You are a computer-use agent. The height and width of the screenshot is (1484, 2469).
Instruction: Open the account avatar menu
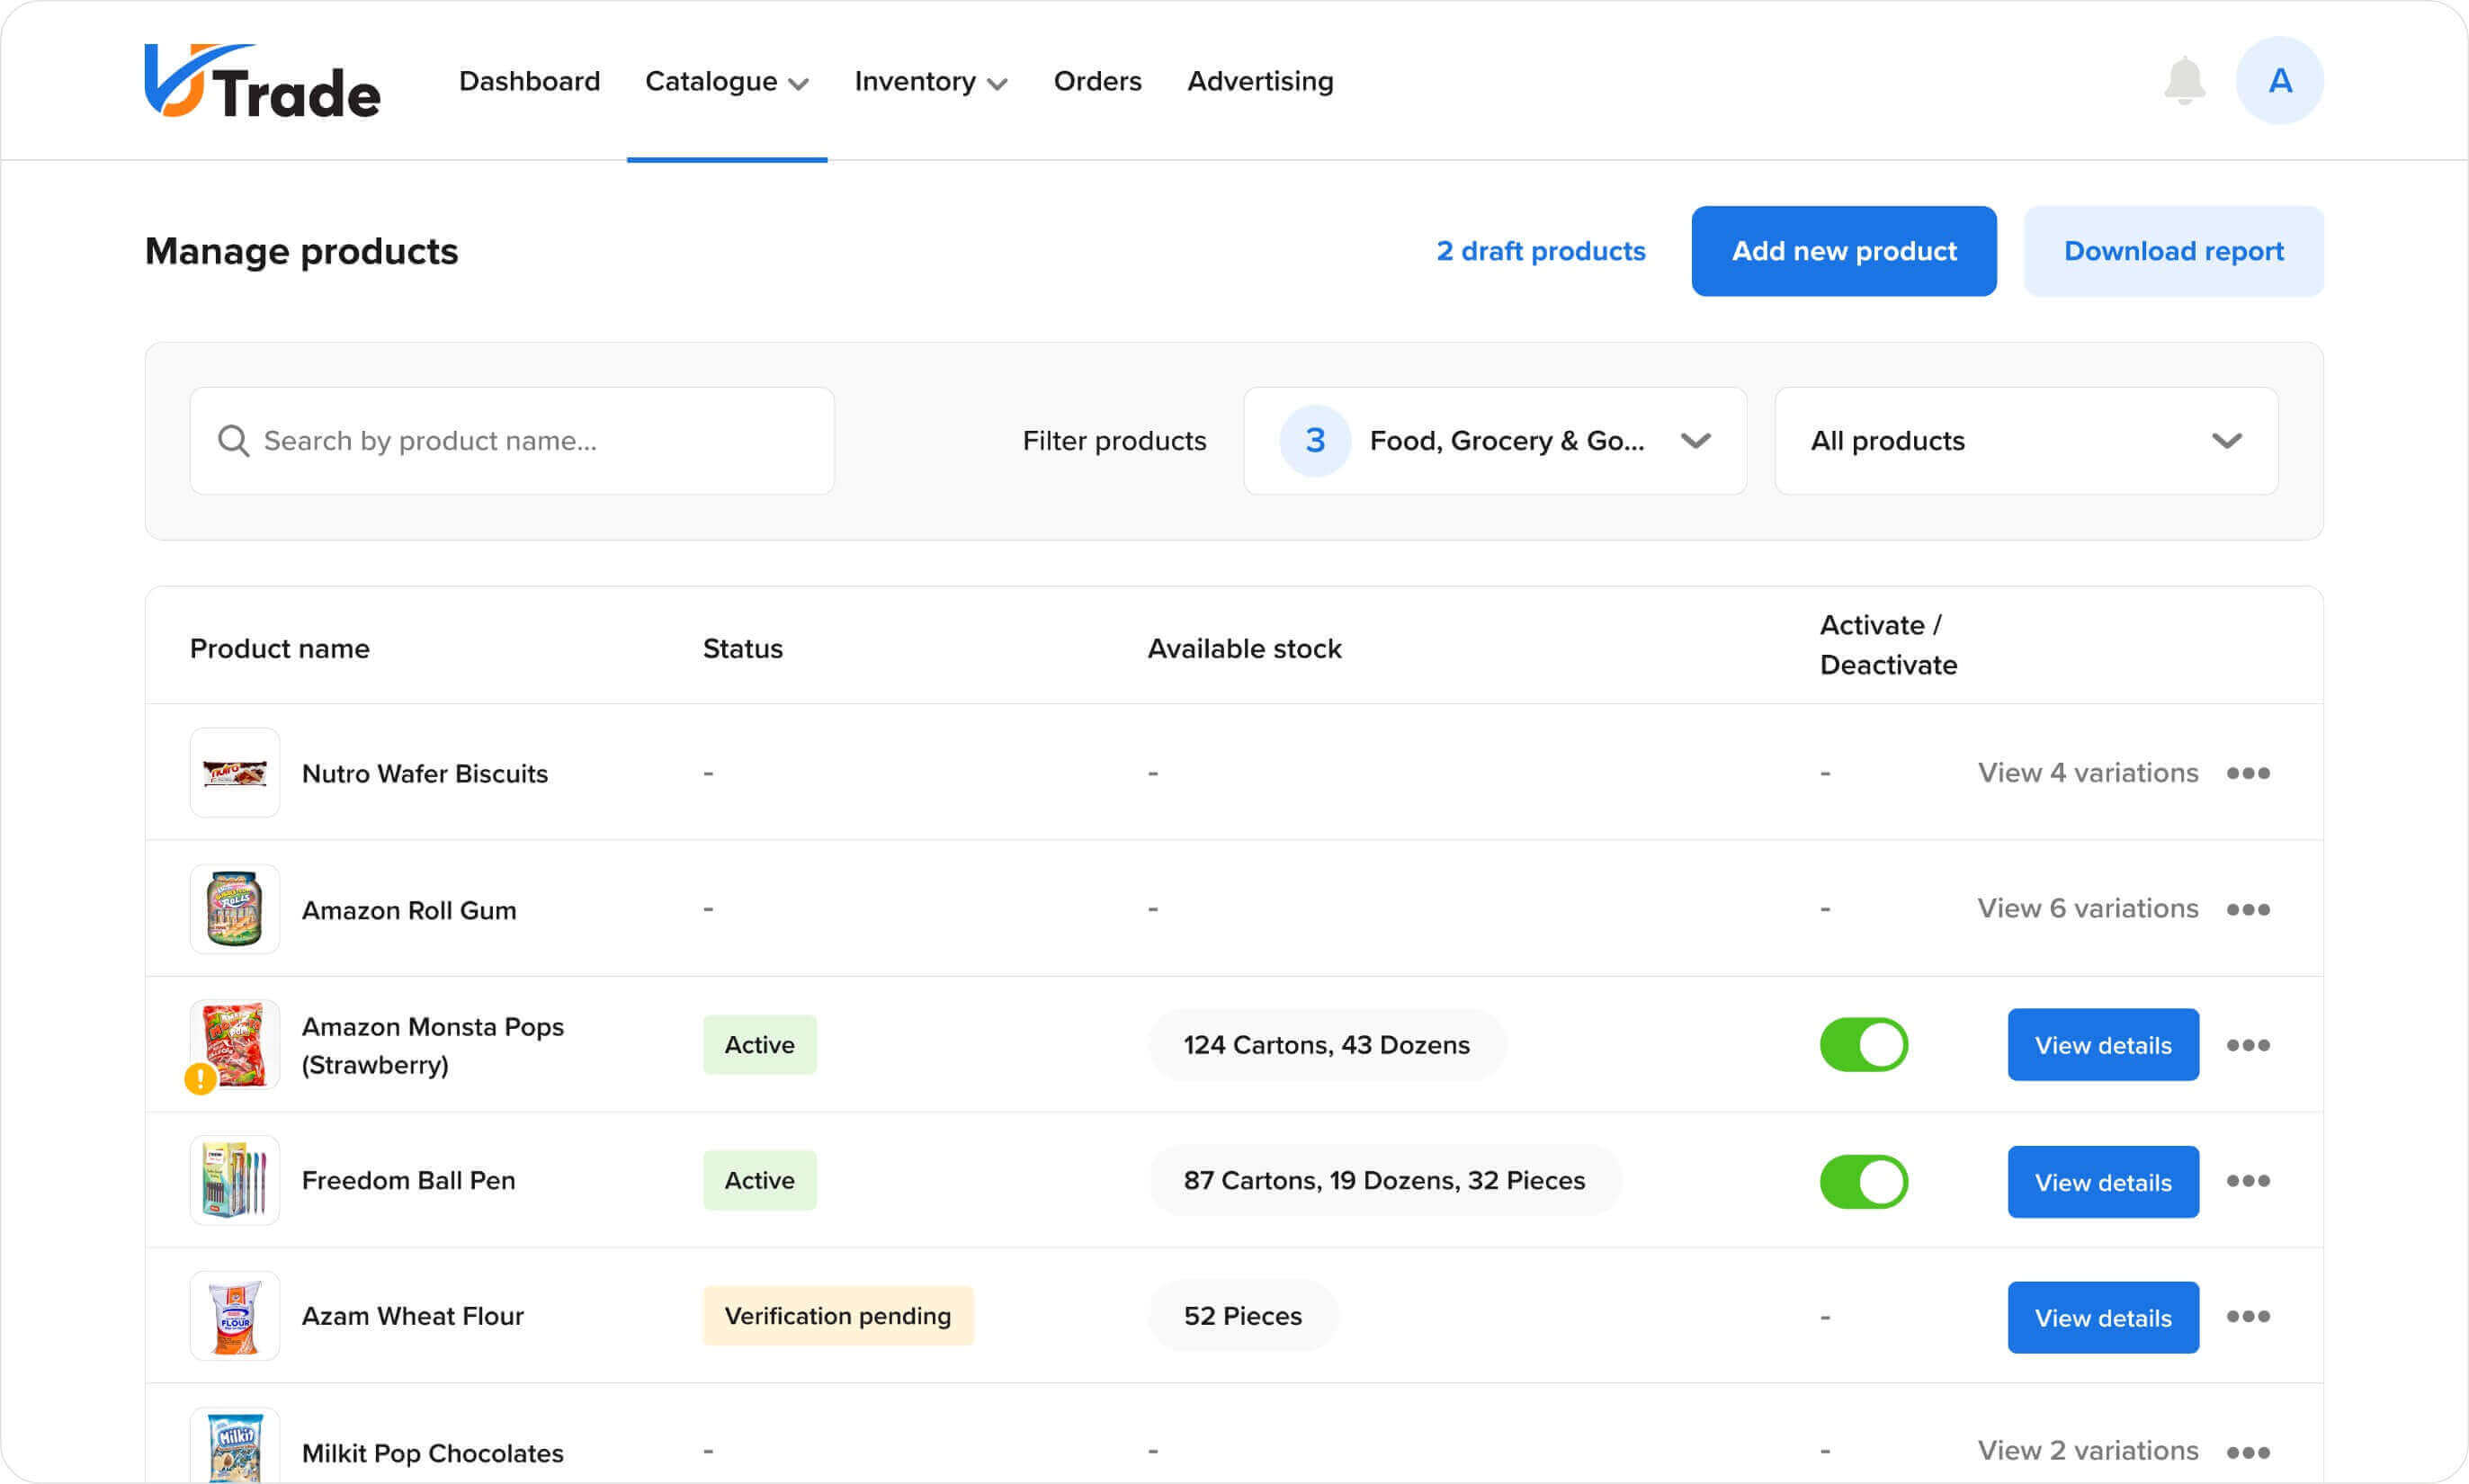tap(2280, 80)
